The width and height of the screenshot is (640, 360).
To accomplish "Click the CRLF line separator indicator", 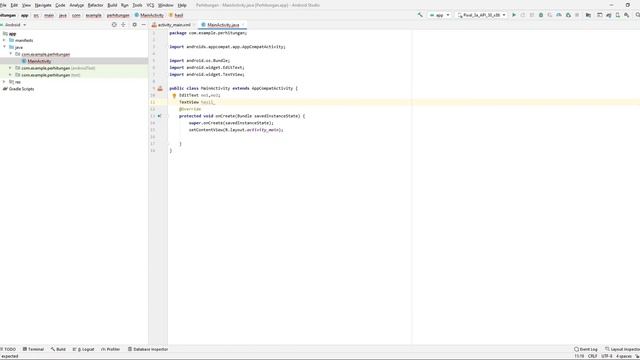I will (593, 356).
